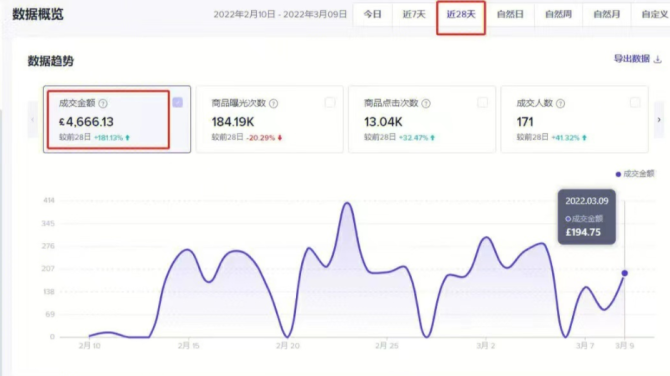Click the 成交金额 chart legend item
This screenshot has width=670, height=376.
click(635, 173)
